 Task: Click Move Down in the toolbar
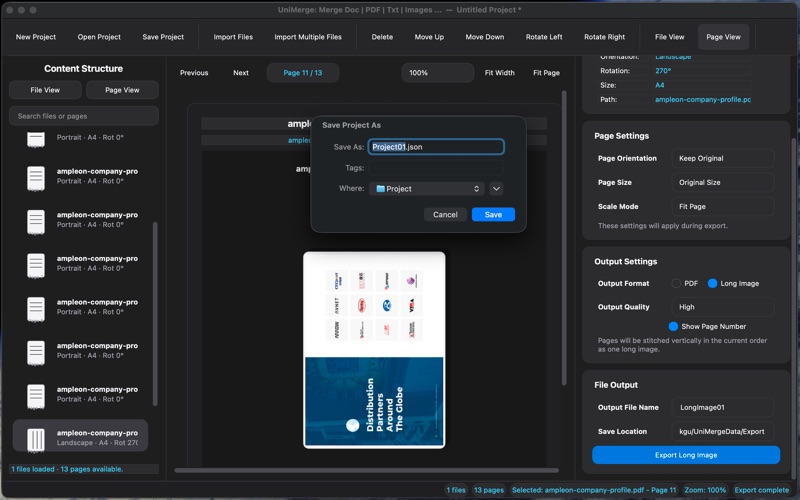coord(485,37)
